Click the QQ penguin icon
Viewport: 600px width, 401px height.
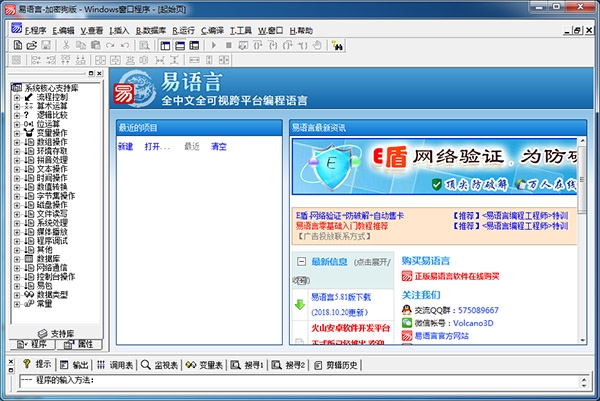(406, 310)
